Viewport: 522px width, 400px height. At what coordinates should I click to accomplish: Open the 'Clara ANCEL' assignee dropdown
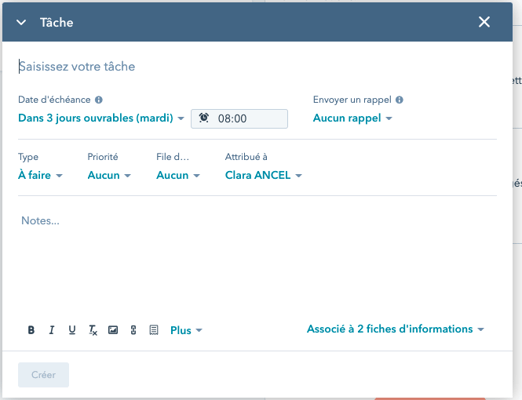(263, 175)
